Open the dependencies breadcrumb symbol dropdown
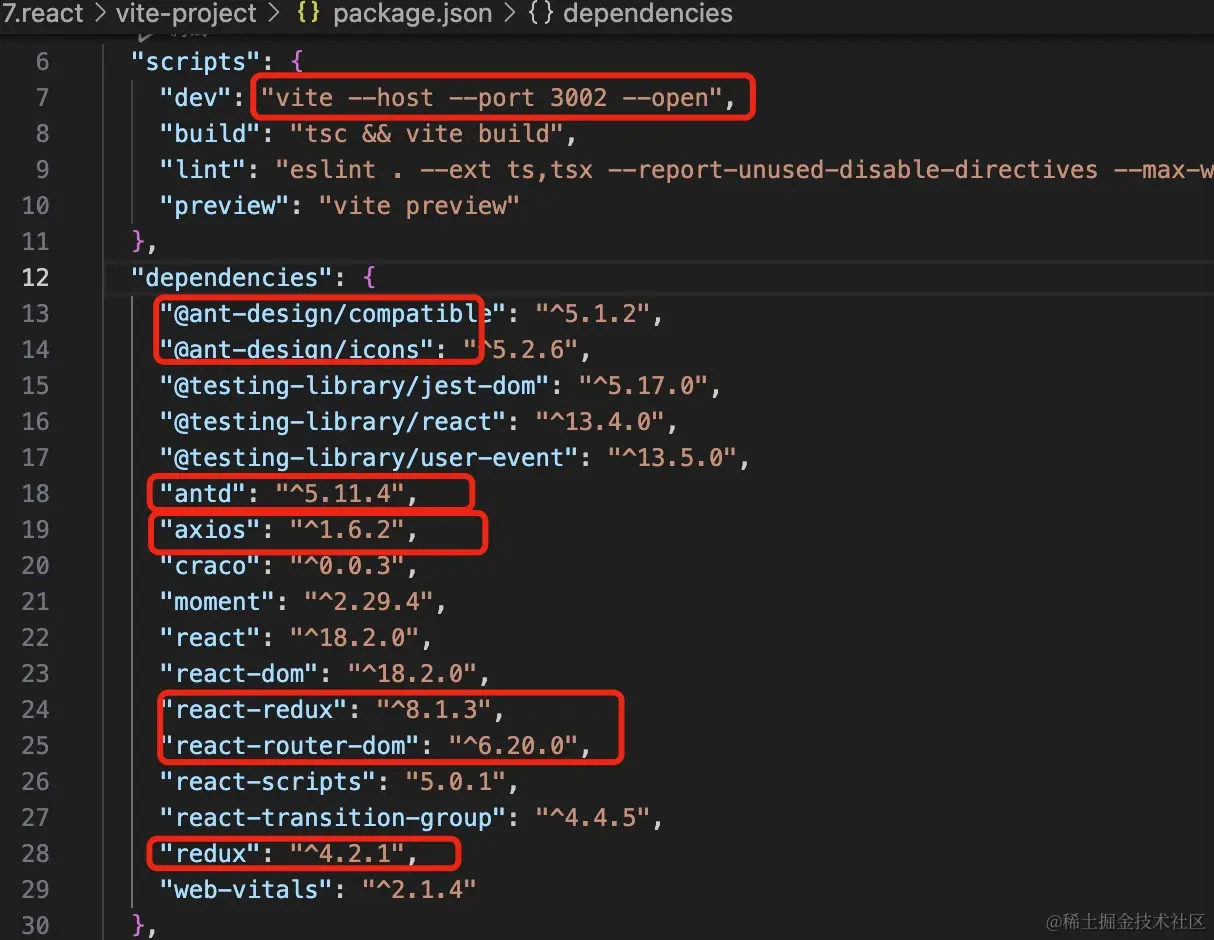The image size is (1214, 940). pyautogui.click(x=647, y=14)
